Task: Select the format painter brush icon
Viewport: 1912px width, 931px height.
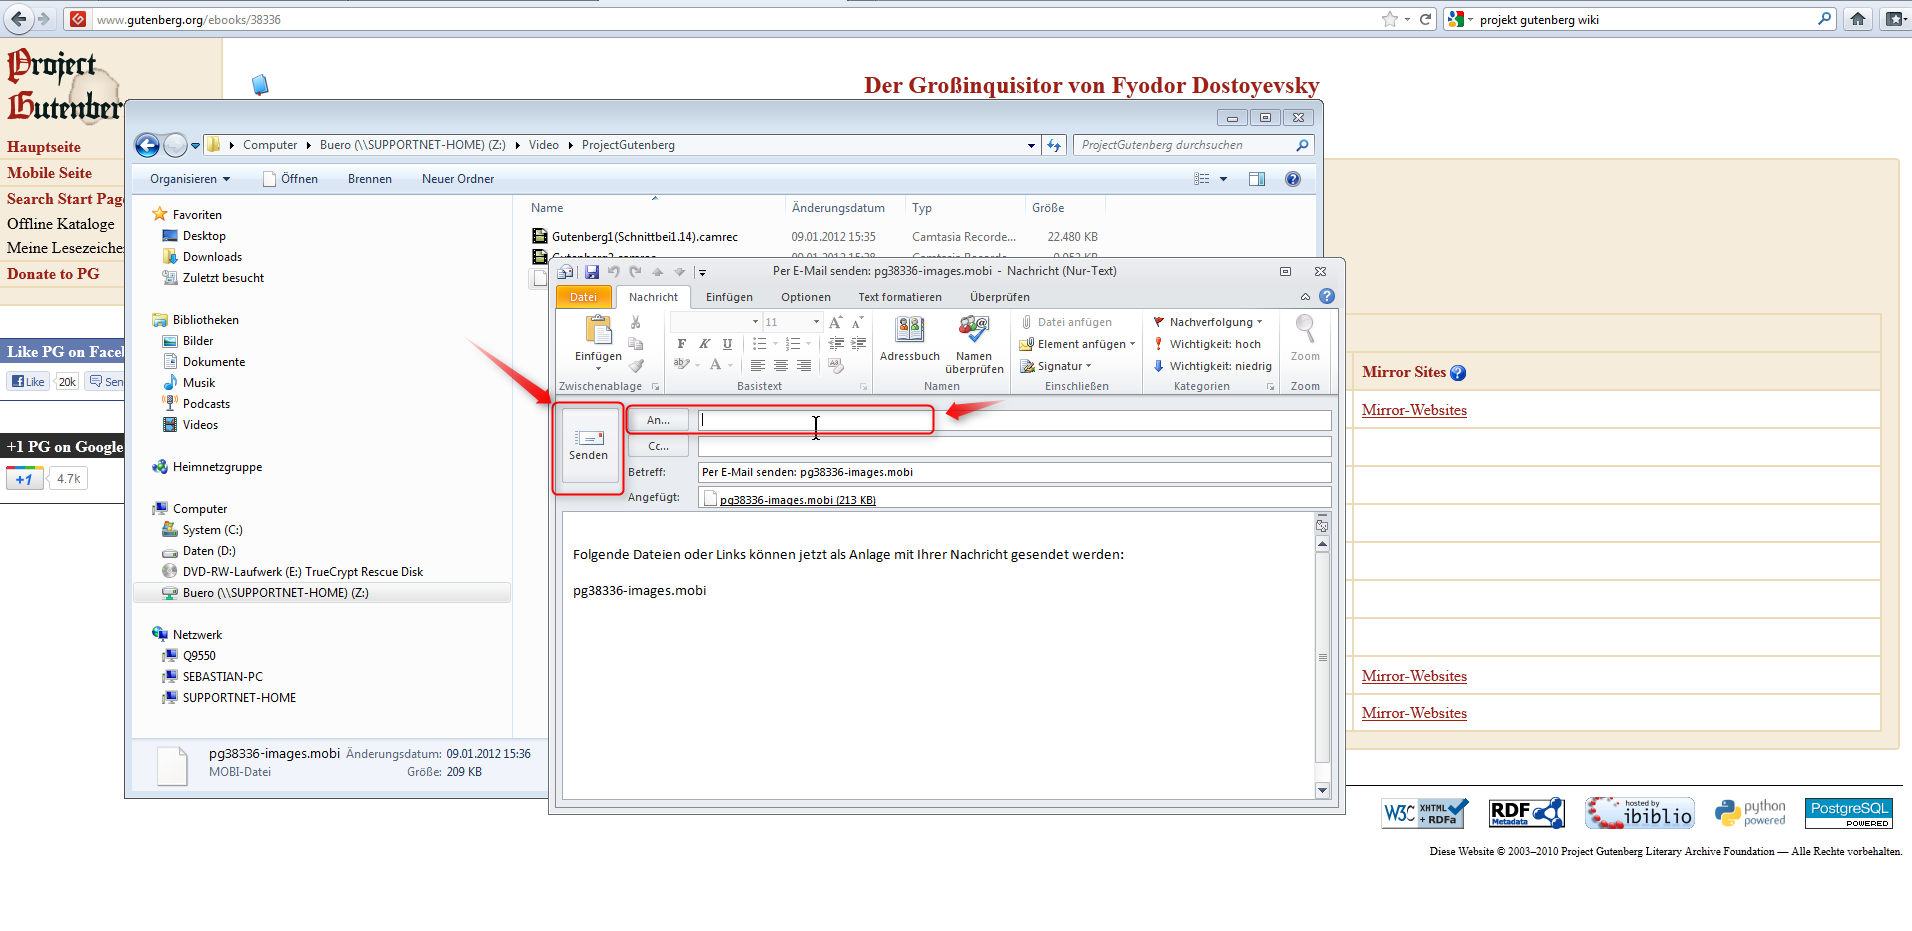Action: pos(635,366)
